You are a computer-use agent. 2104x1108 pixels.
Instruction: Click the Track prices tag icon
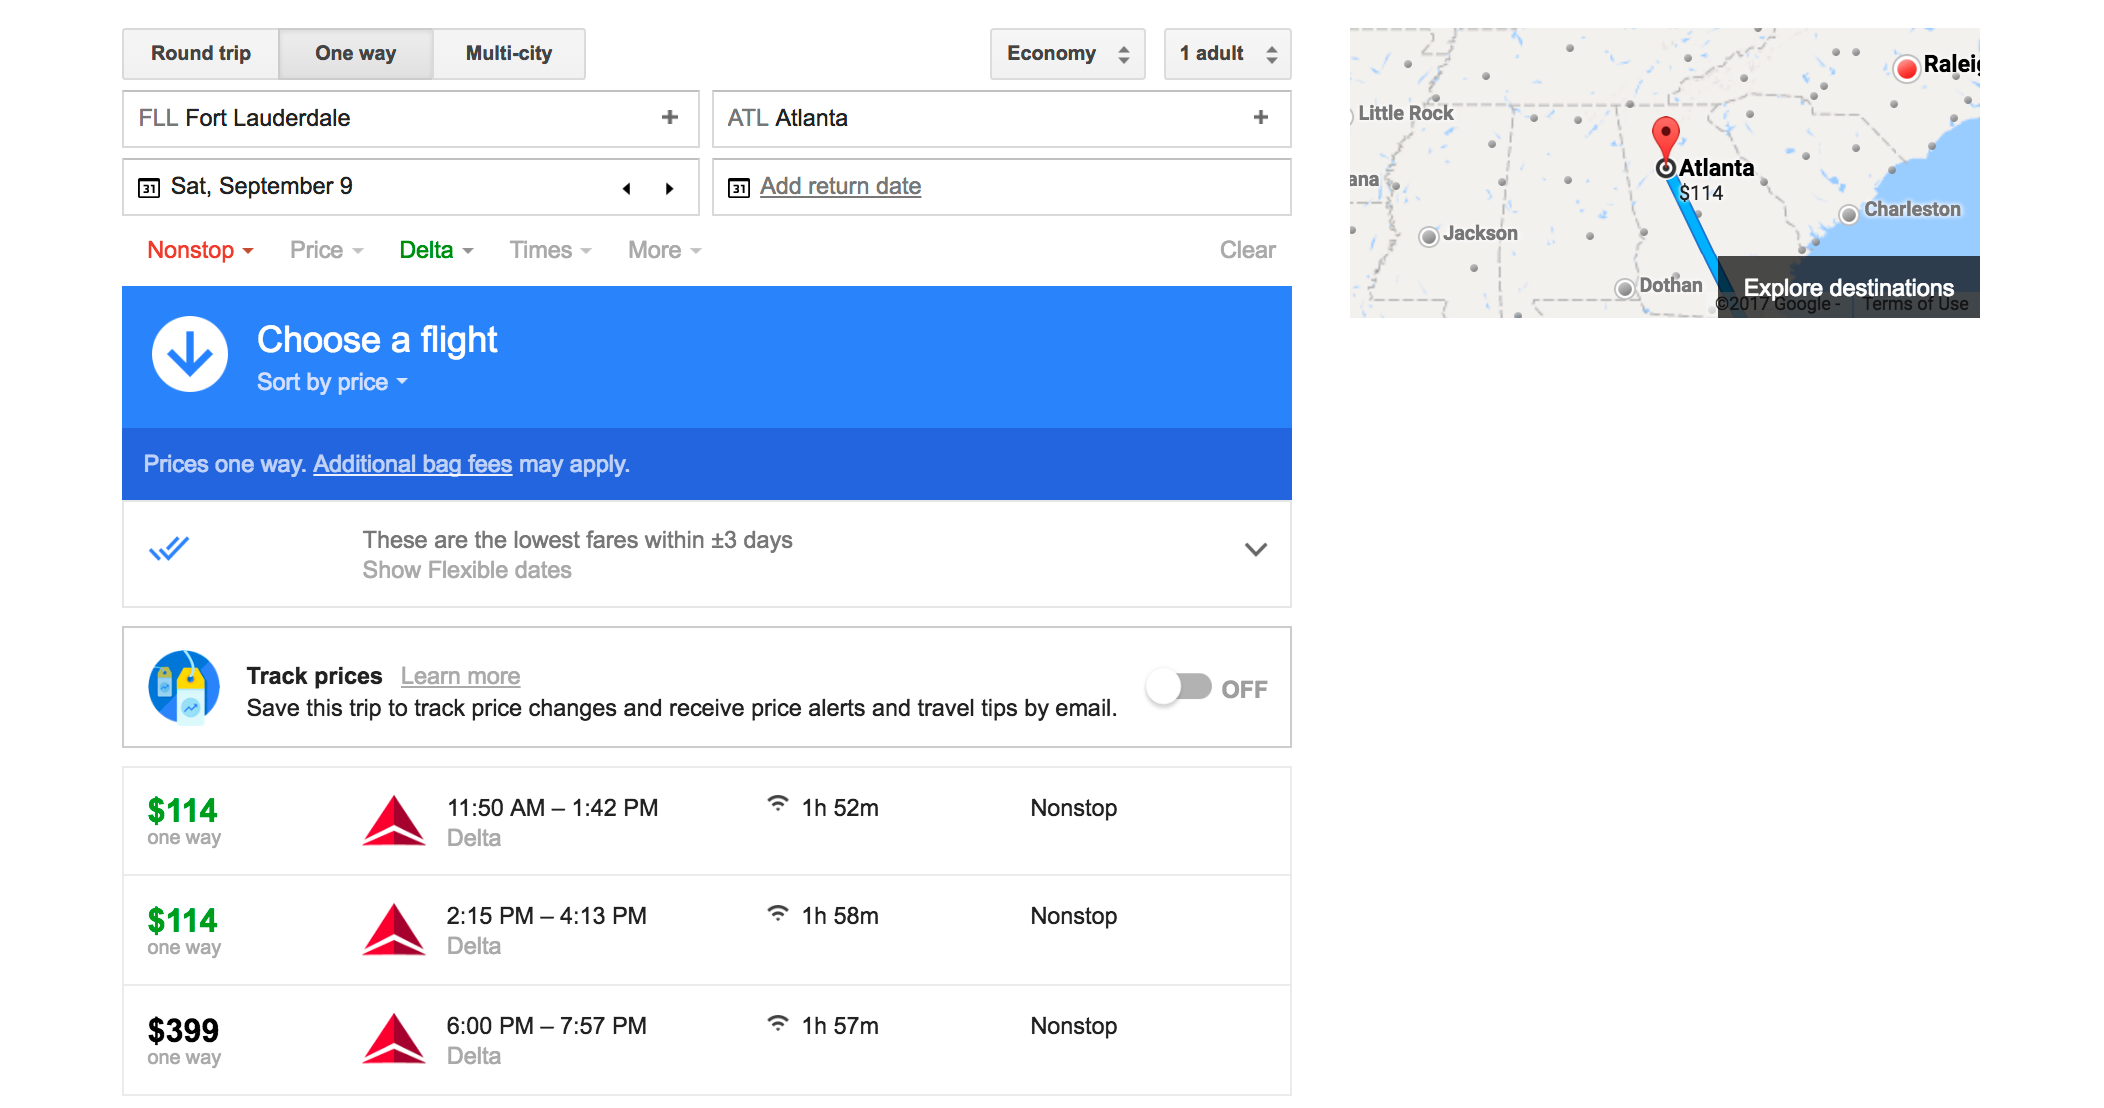tap(184, 687)
